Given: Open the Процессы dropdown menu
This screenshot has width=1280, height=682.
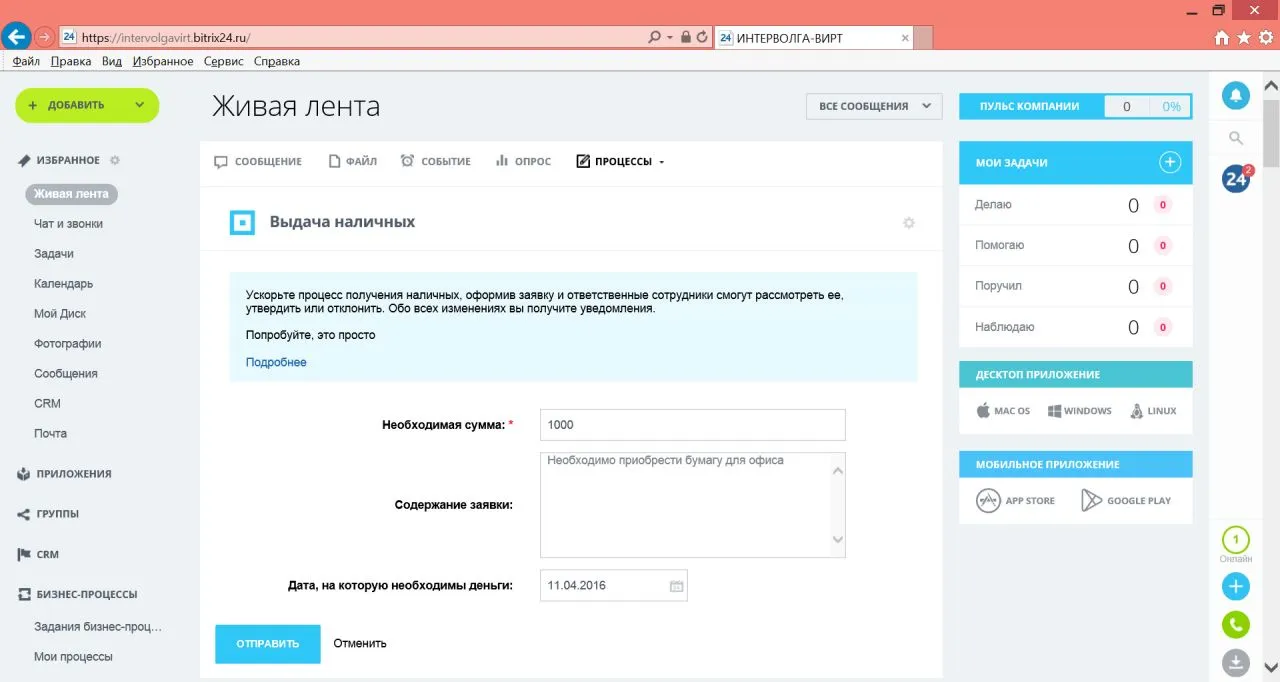Looking at the screenshot, I should (x=621, y=162).
